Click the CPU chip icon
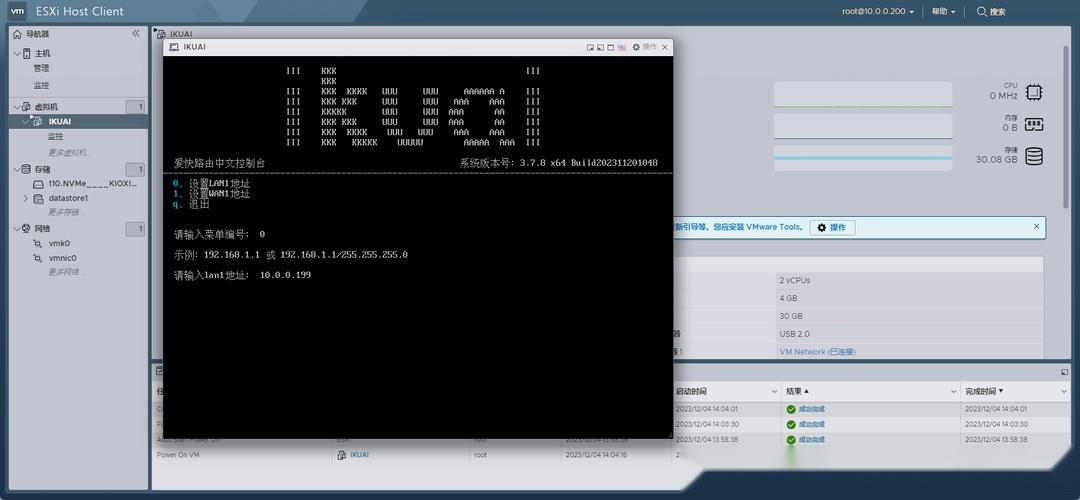This screenshot has height=500, width=1080. (x=1034, y=92)
